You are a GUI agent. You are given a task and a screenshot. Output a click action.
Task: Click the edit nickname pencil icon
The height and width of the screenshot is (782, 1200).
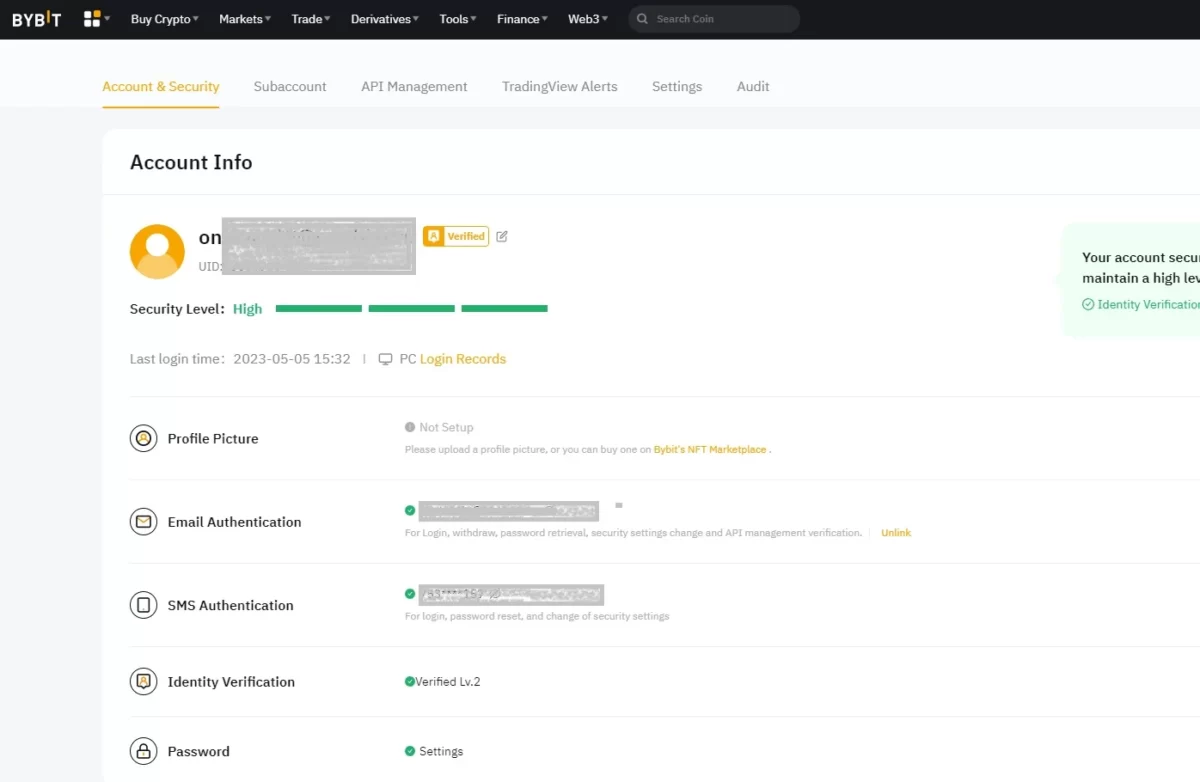click(502, 237)
